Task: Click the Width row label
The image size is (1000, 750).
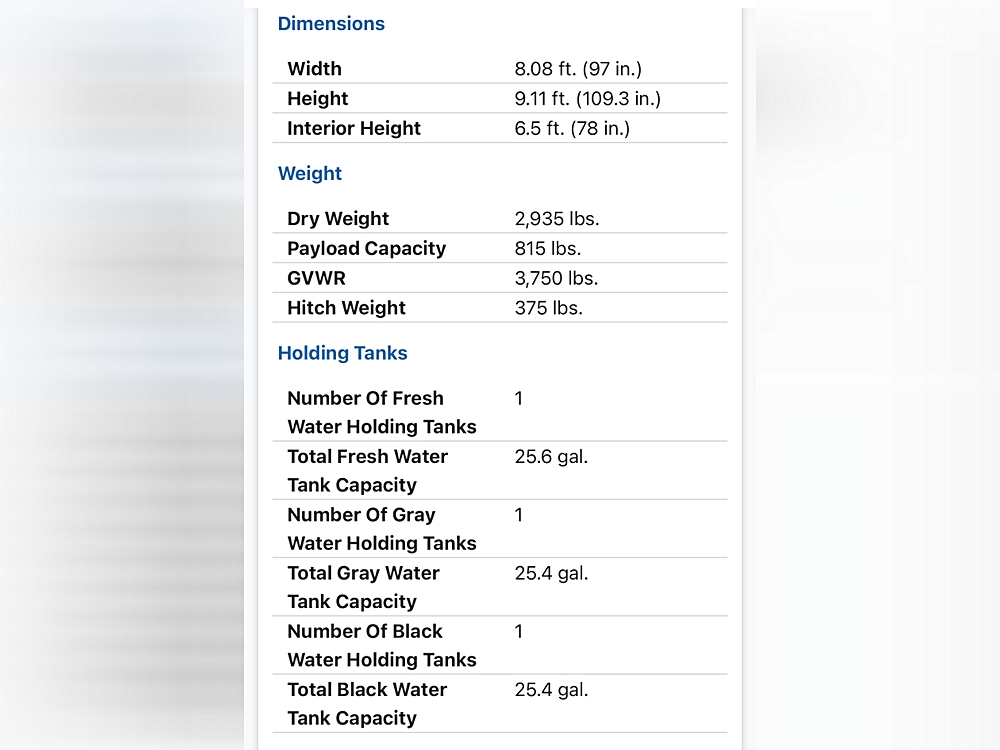Action: pyautogui.click(x=314, y=69)
